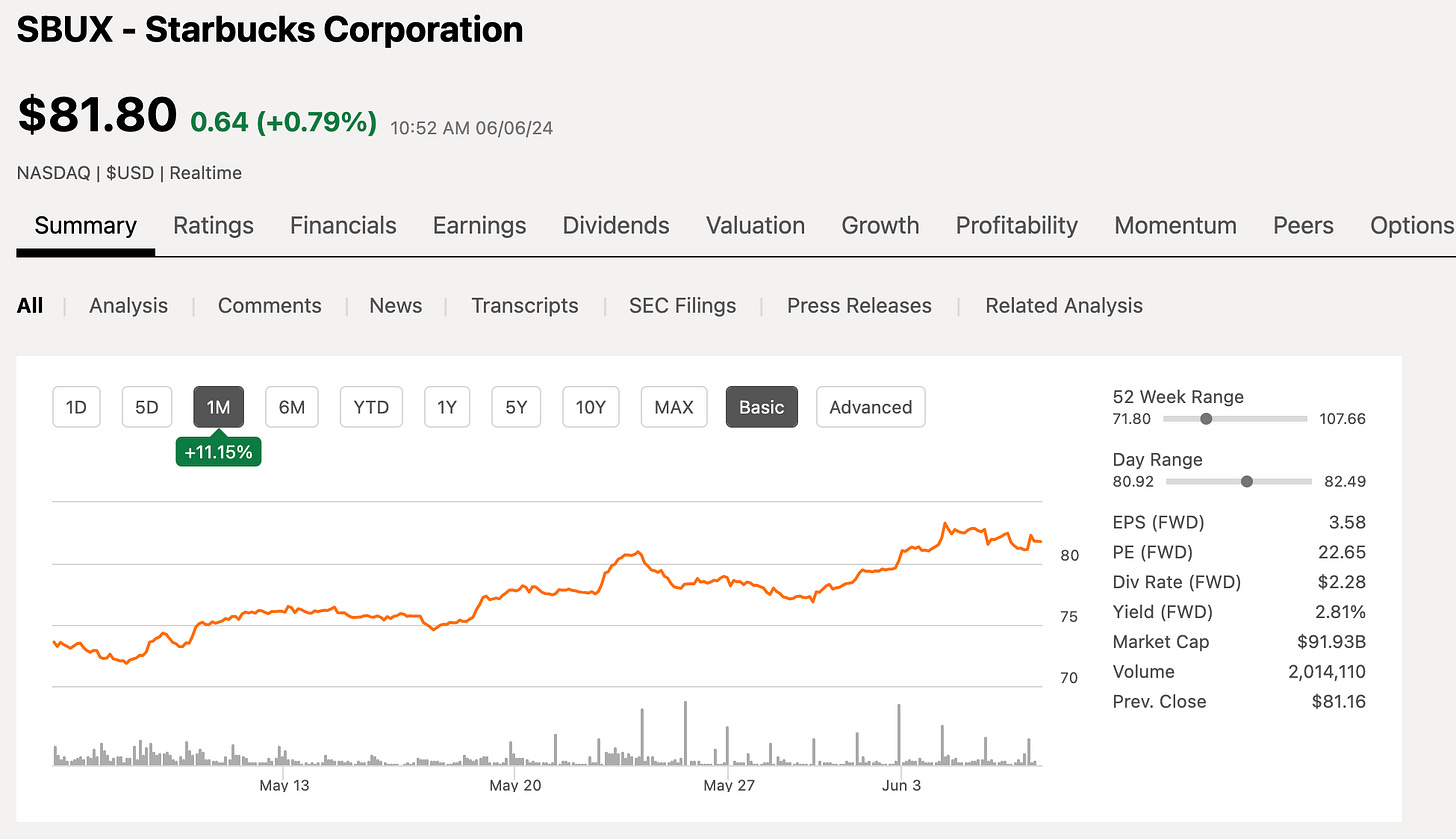Switch chart range to 1Y
The height and width of the screenshot is (839, 1456).
[x=447, y=407]
